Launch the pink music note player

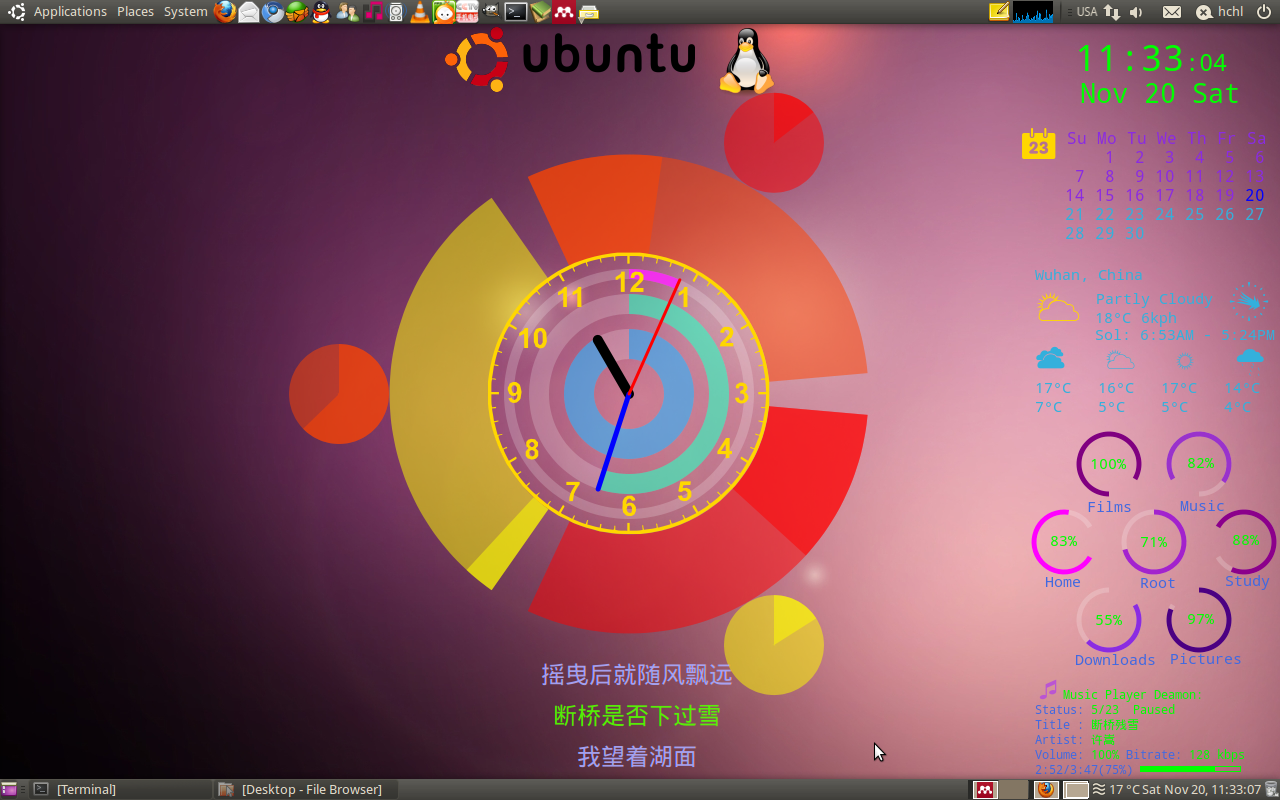[x=372, y=12]
